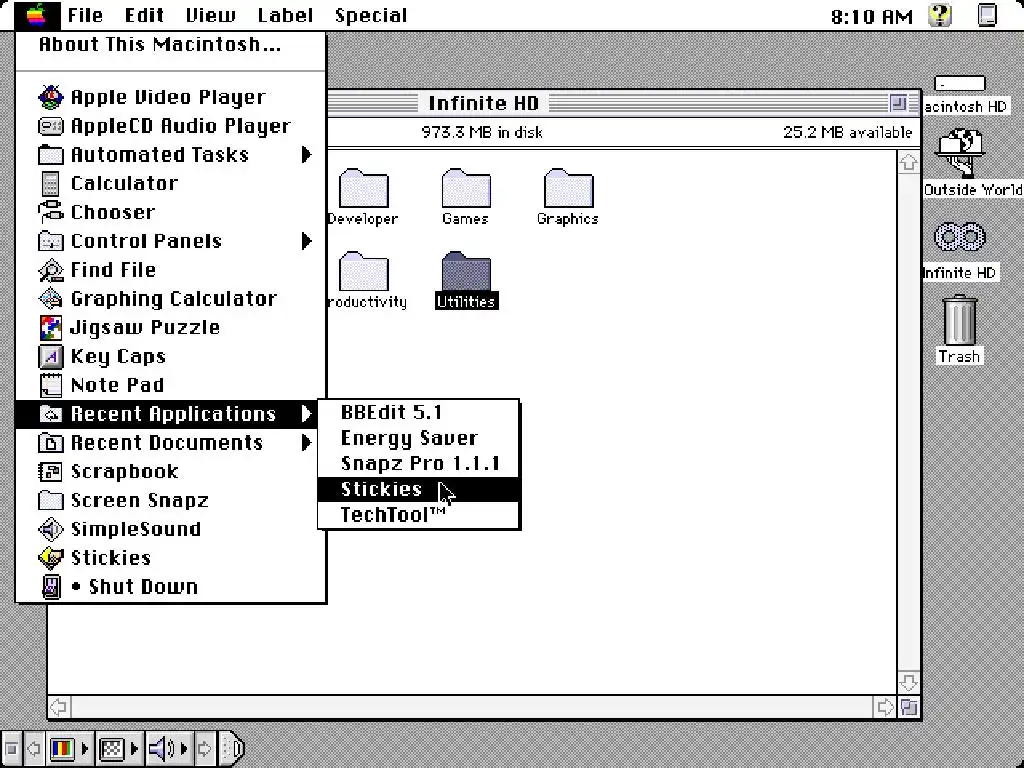Open the Label menu
The width and height of the screenshot is (1024, 768).
click(x=285, y=15)
